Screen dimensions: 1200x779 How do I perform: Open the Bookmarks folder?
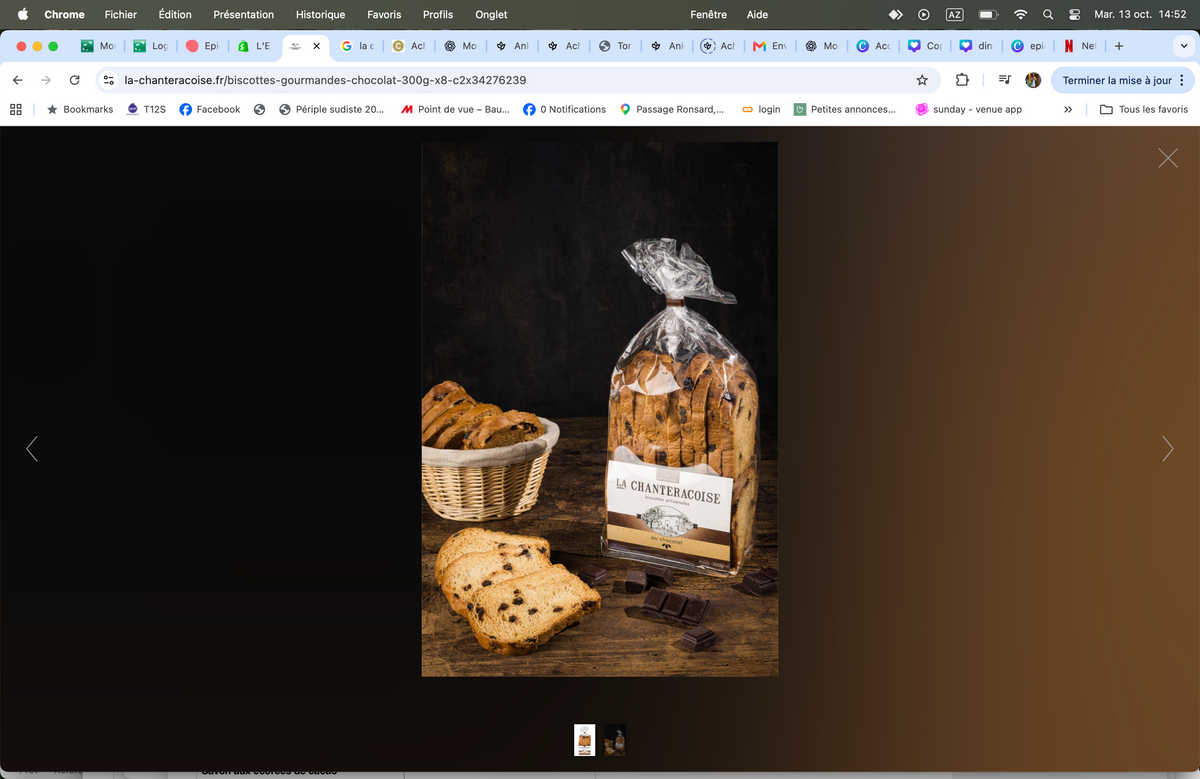point(80,109)
